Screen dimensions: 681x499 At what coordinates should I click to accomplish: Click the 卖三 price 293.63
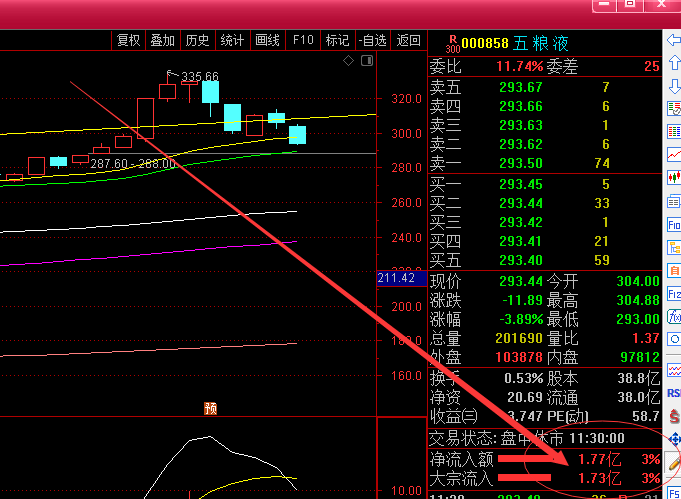click(521, 125)
